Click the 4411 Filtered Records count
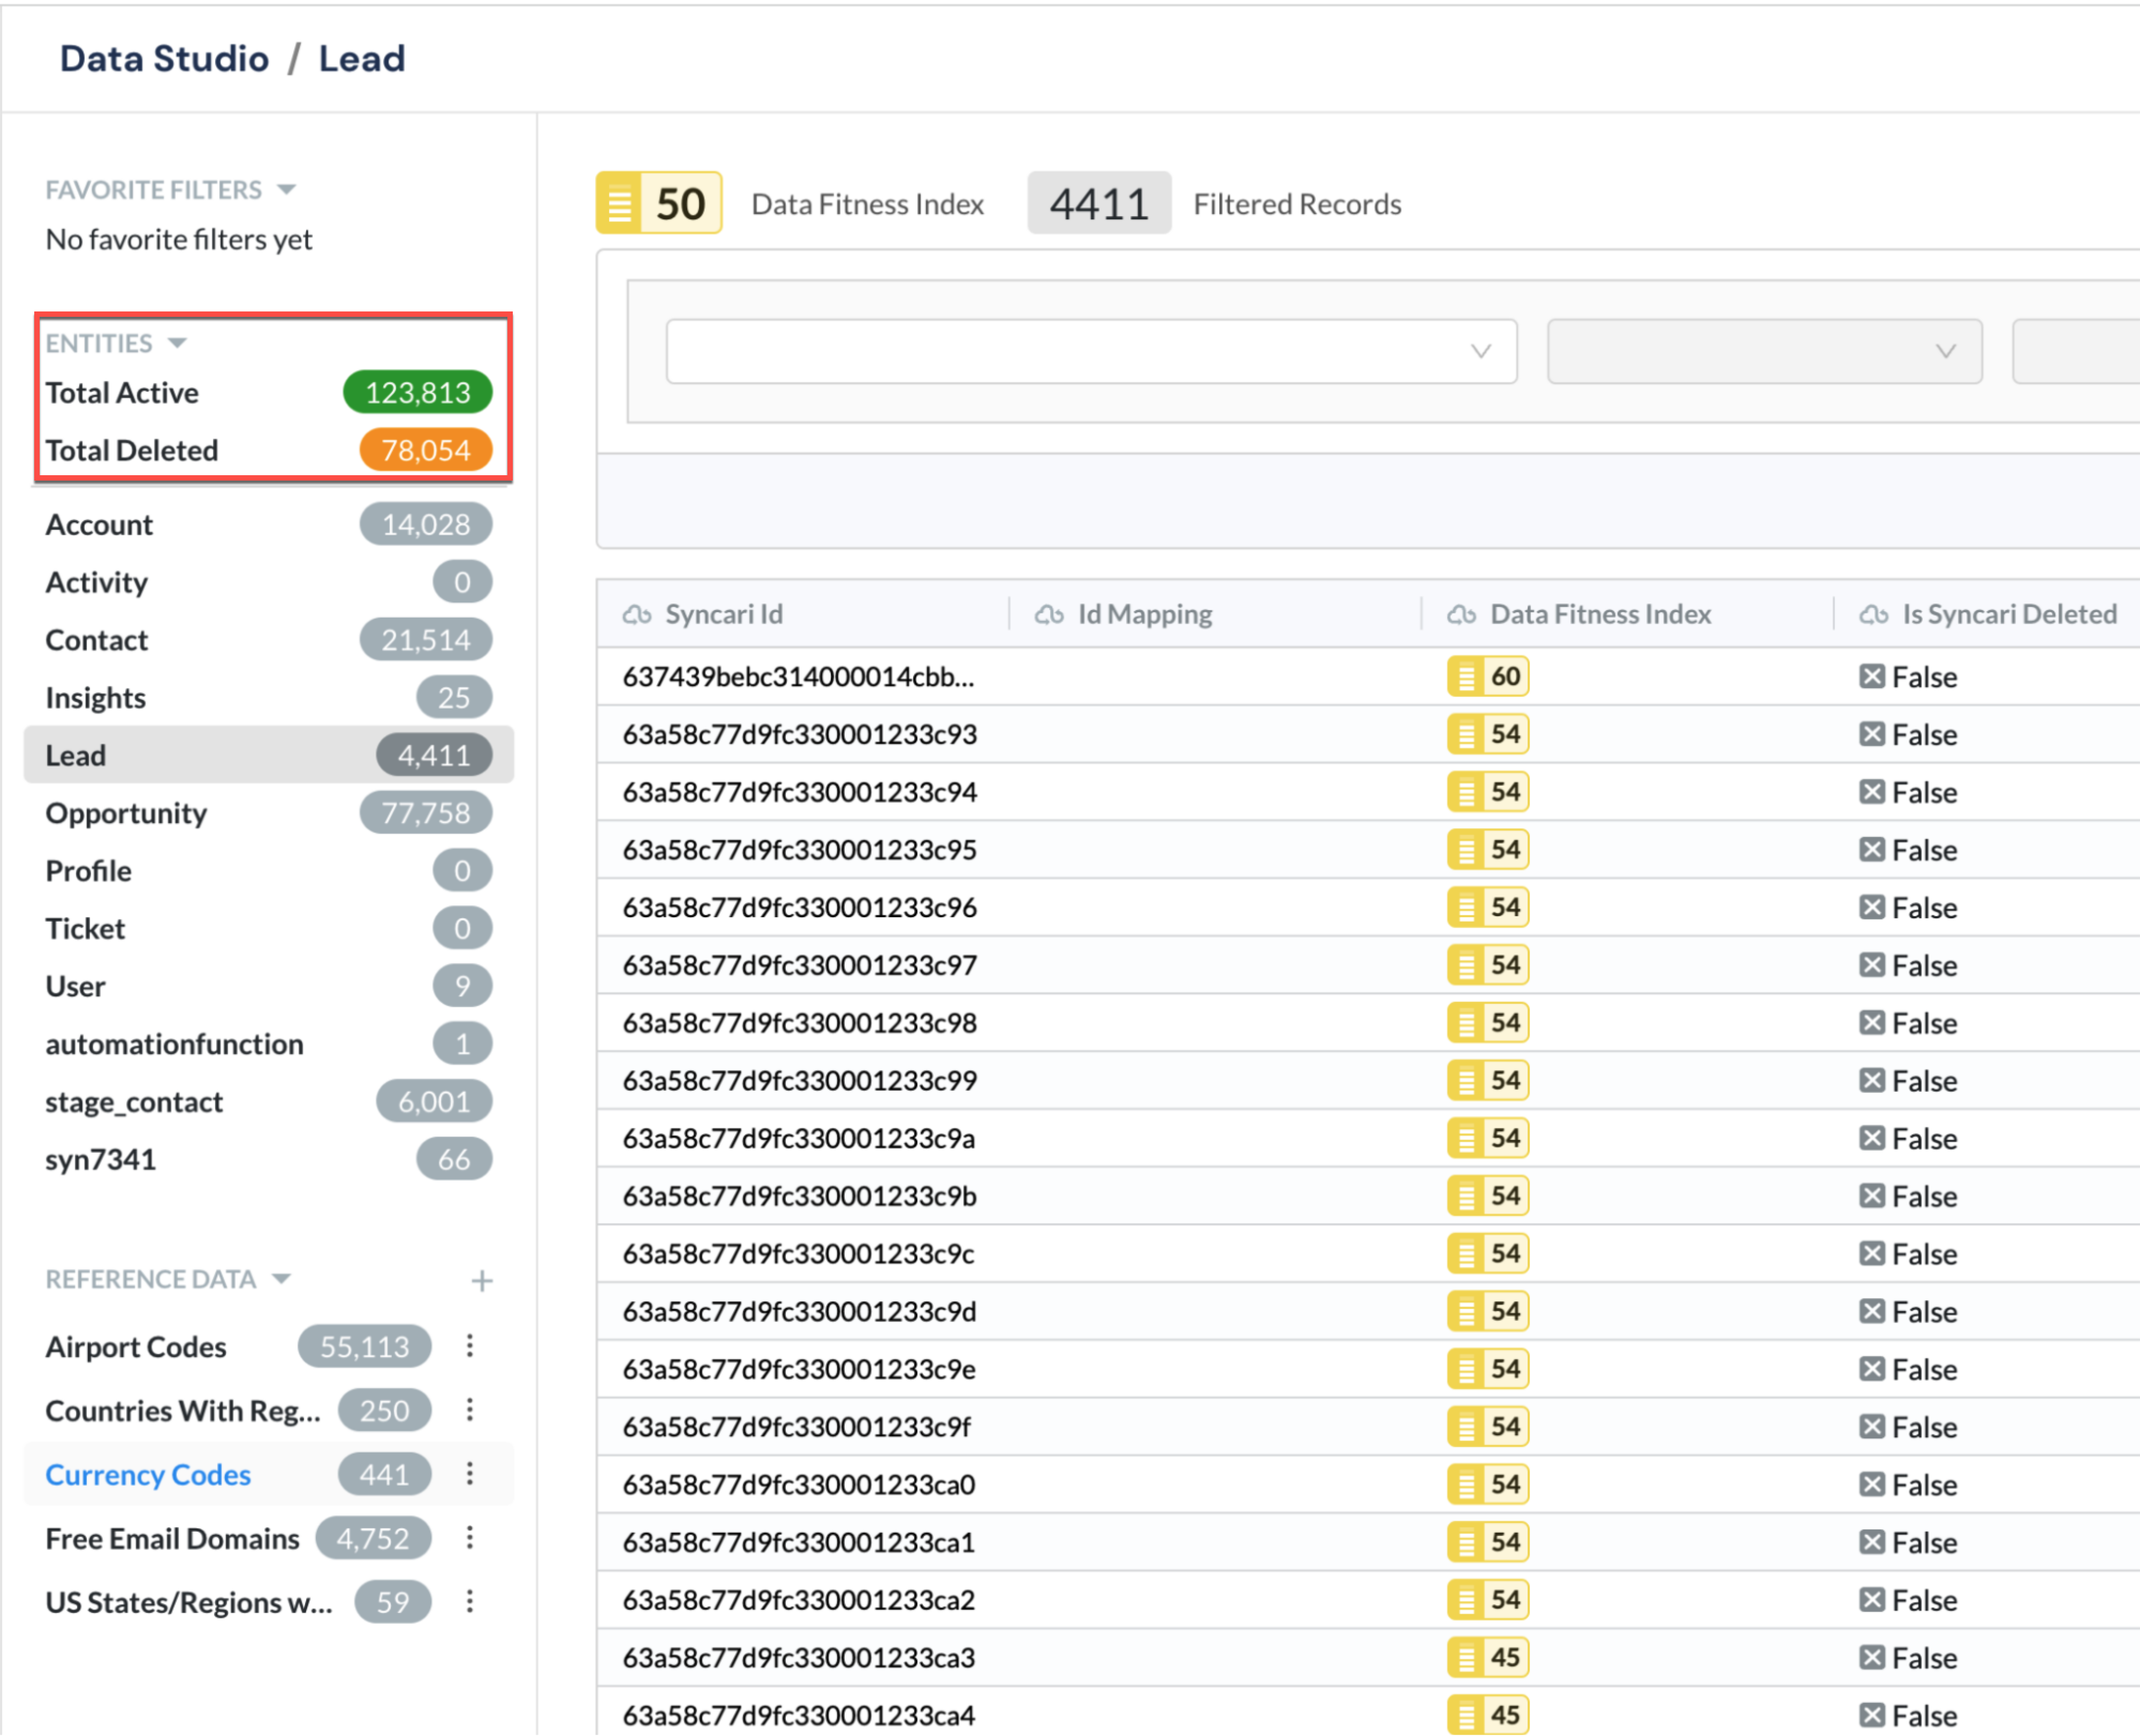This screenshot has width=2140, height=1736. tap(1099, 203)
